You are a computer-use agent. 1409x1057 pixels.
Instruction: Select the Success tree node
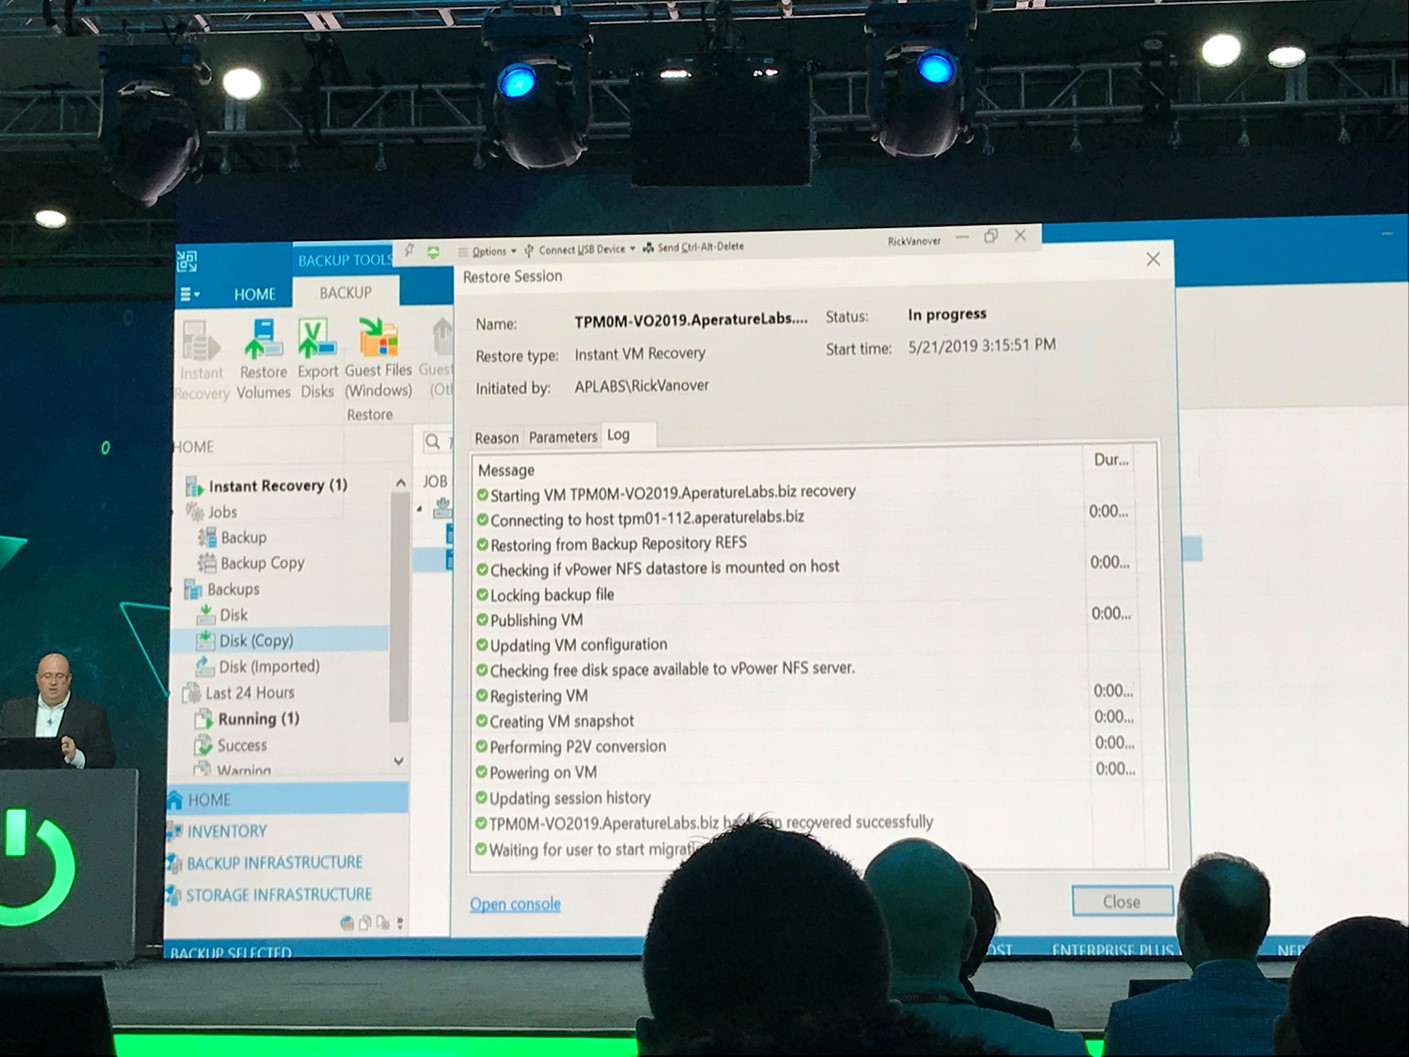point(242,745)
